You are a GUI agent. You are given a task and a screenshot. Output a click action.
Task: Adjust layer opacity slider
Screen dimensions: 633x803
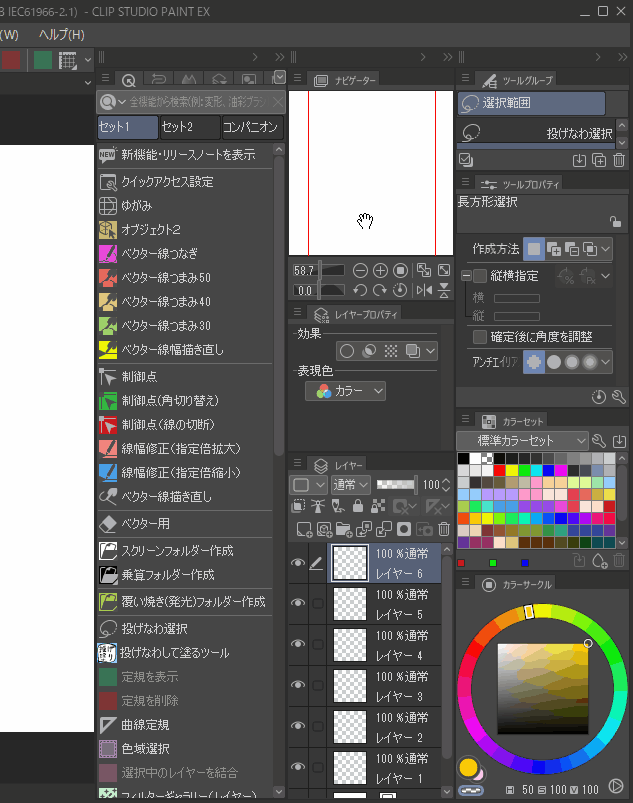[396, 484]
